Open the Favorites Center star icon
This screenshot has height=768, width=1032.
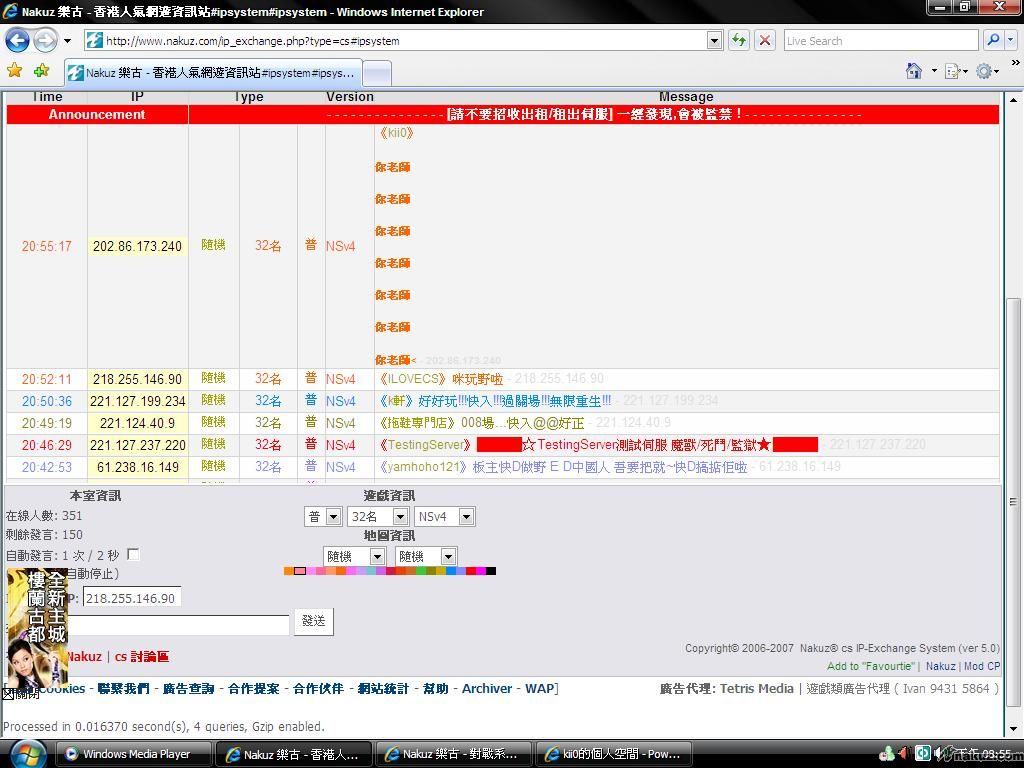(x=14, y=71)
